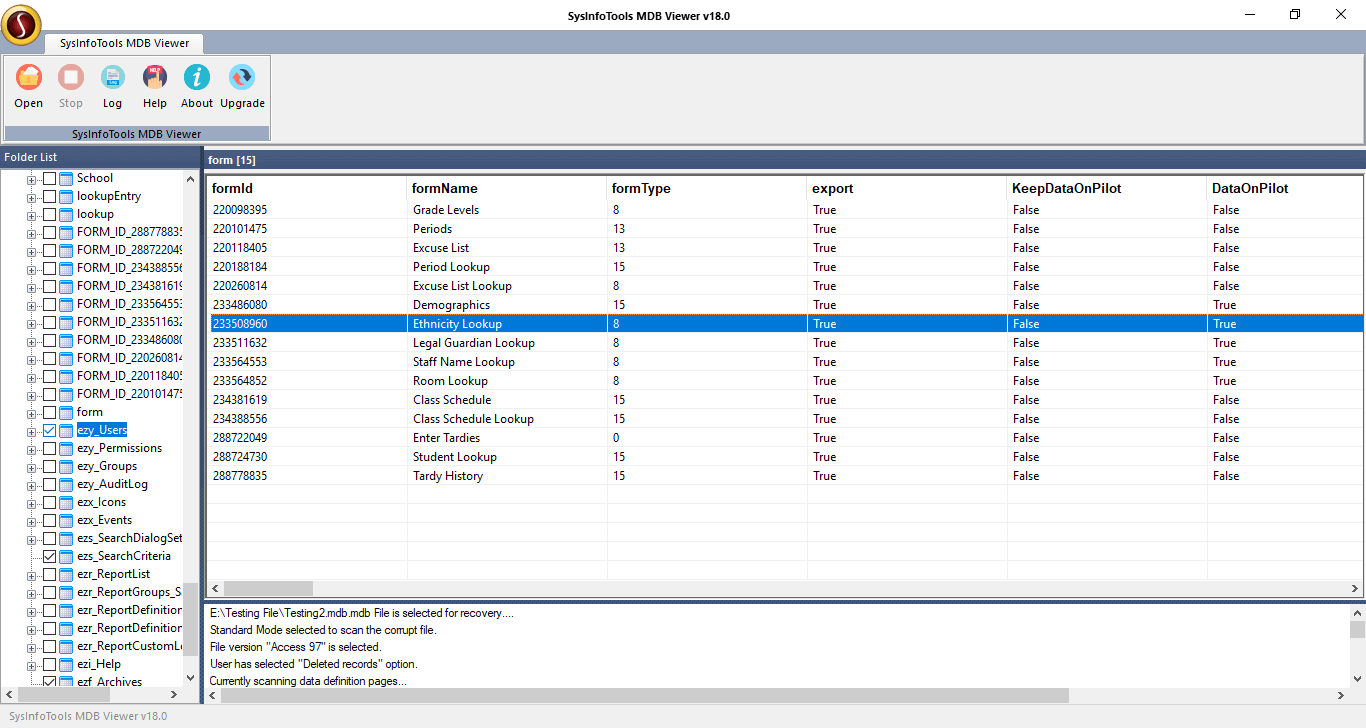Click the table icon beside ezx_Events
The width and height of the screenshot is (1366, 728).
(66, 520)
